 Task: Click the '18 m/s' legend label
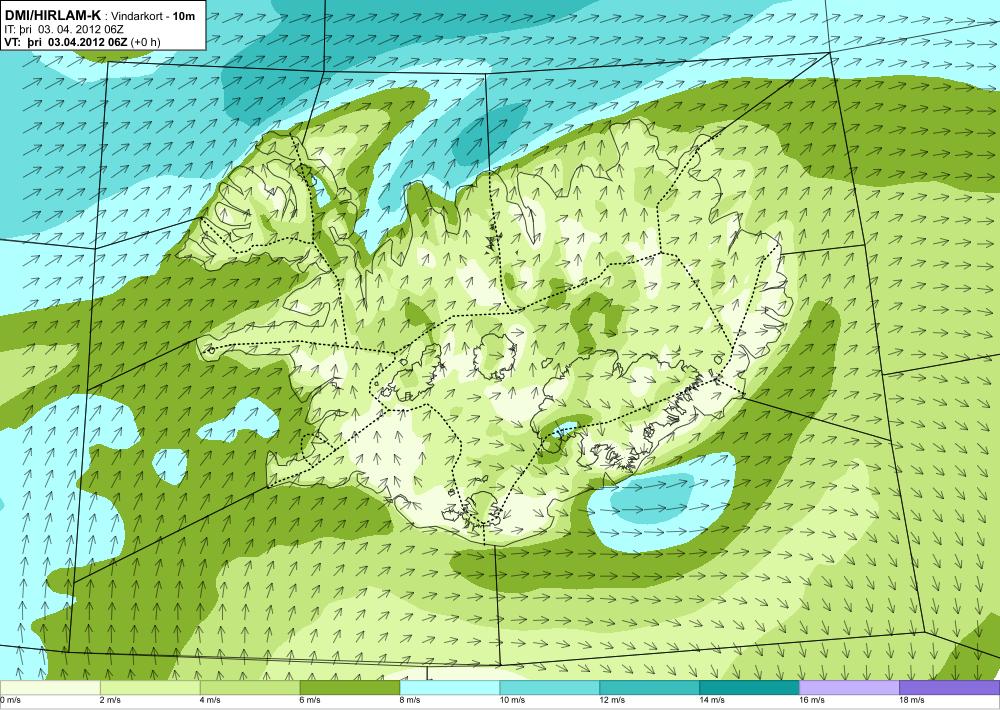click(912, 700)
